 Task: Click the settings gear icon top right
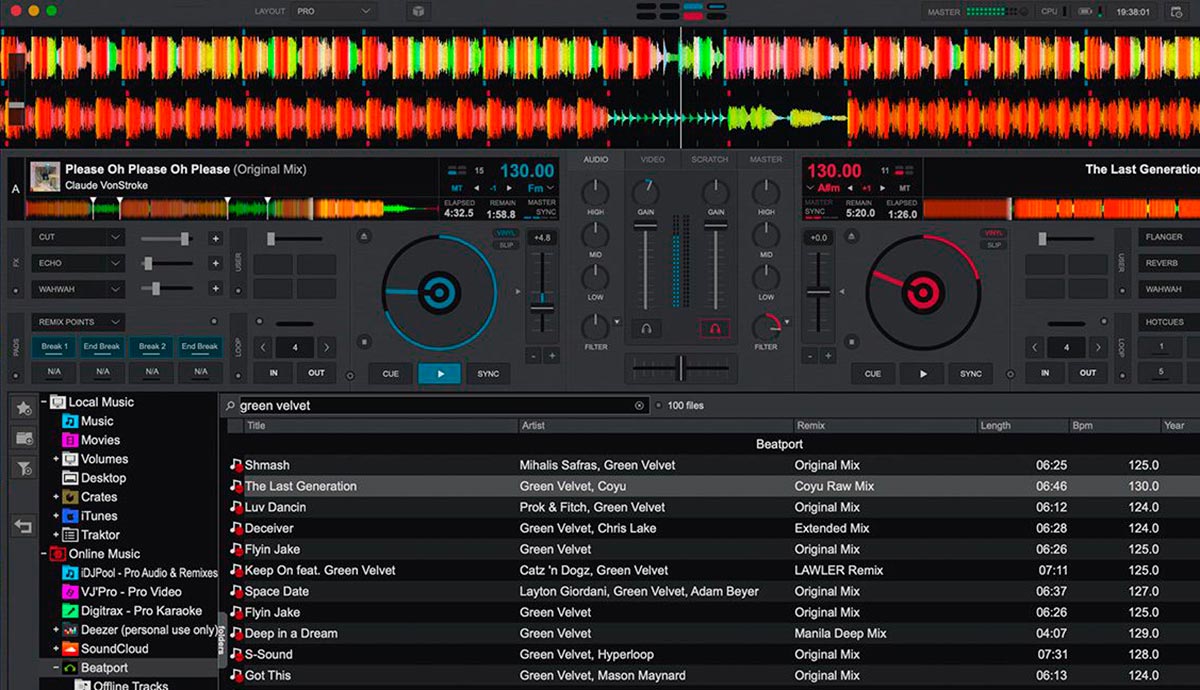click(x=1176, y=12)
